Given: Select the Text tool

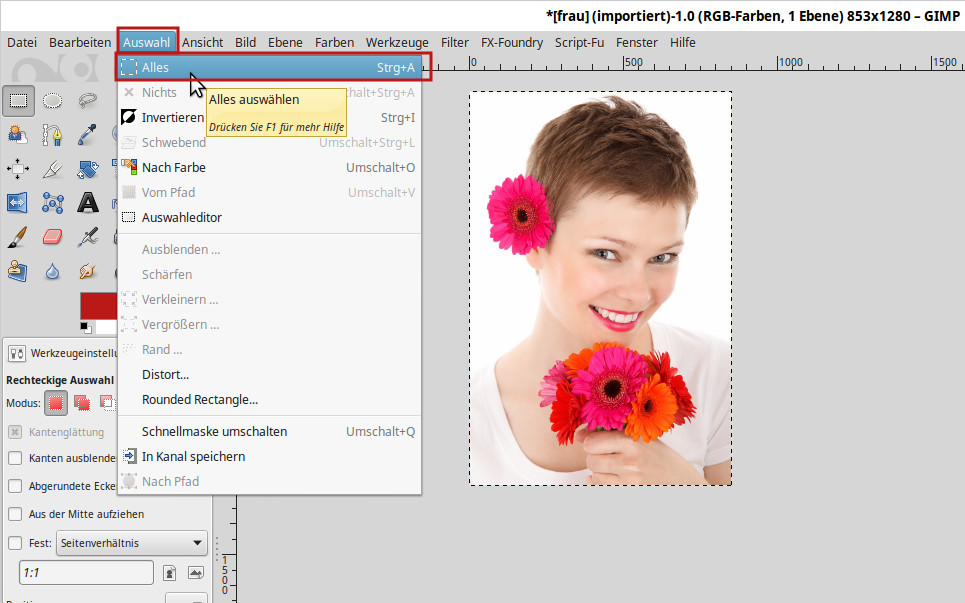Looking at the screenshot, I should [x=88, y=202].
